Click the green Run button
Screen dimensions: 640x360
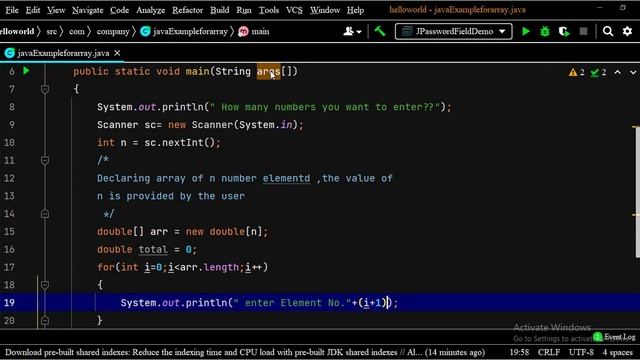[x=526, y=31]
